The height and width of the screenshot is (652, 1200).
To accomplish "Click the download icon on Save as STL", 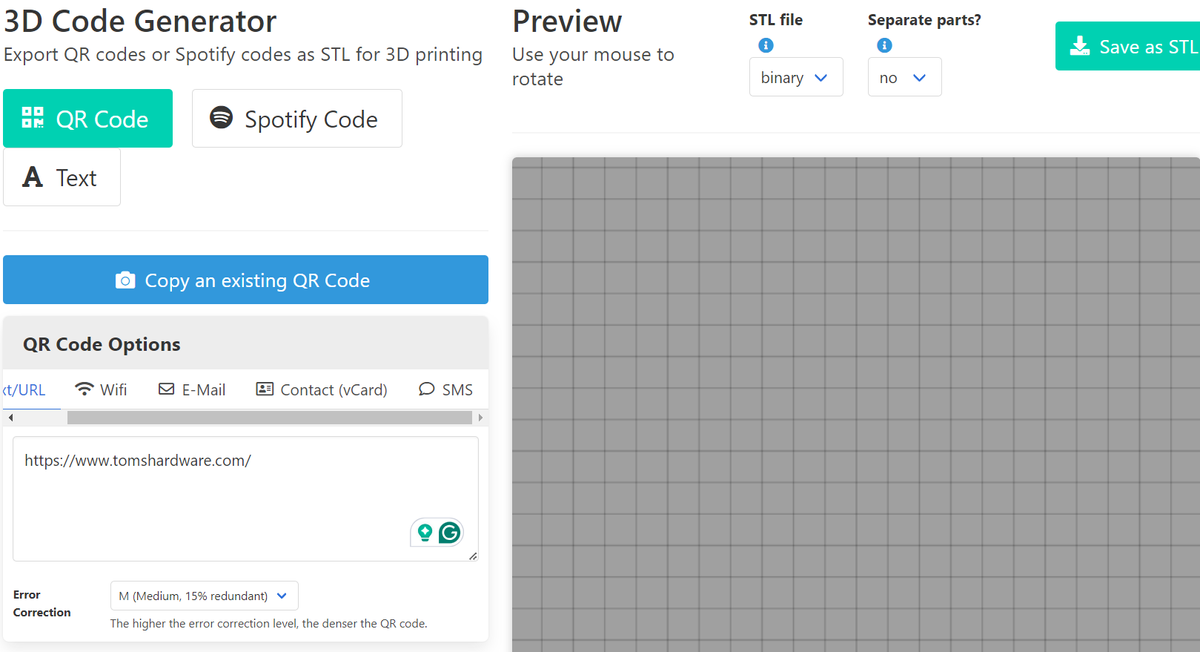I will [1079, 46].
